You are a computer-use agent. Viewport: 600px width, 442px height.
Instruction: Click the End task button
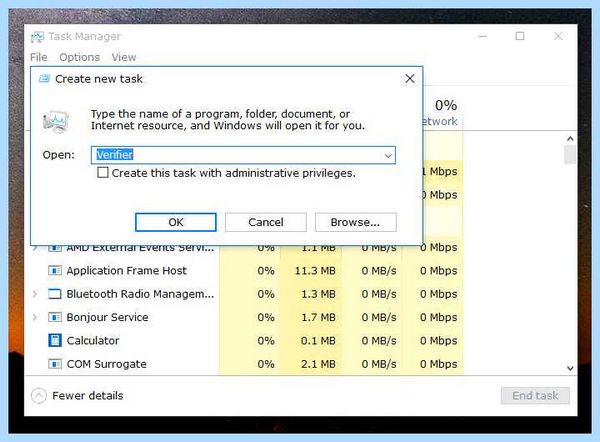[x=535, y=396]
